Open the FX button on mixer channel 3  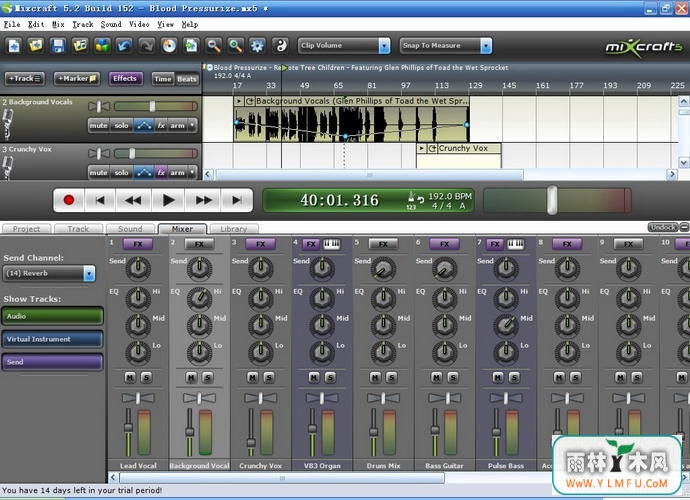coord(261,244)
